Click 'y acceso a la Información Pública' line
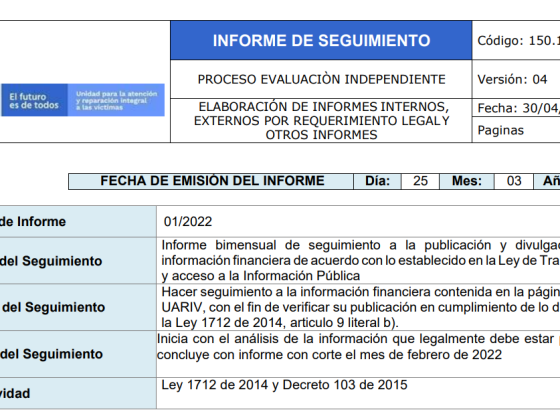This screenshot has height=420, width=560. [x=261, y=276]
